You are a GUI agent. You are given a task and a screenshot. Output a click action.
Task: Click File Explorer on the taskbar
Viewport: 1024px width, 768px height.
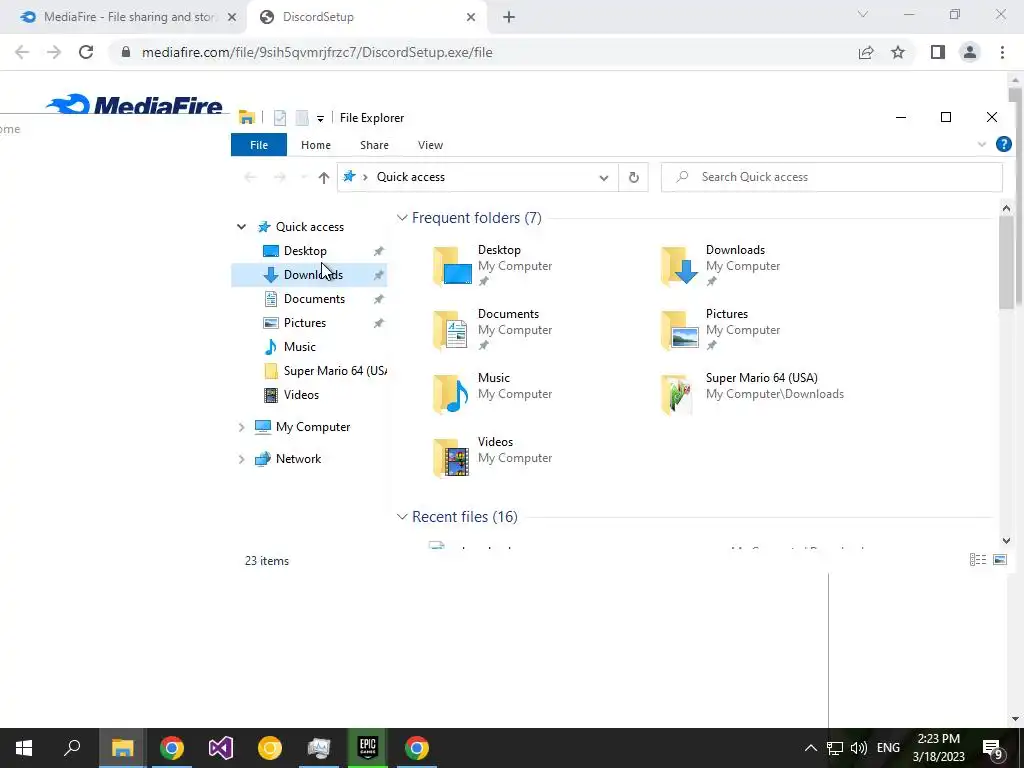(122, 748)
